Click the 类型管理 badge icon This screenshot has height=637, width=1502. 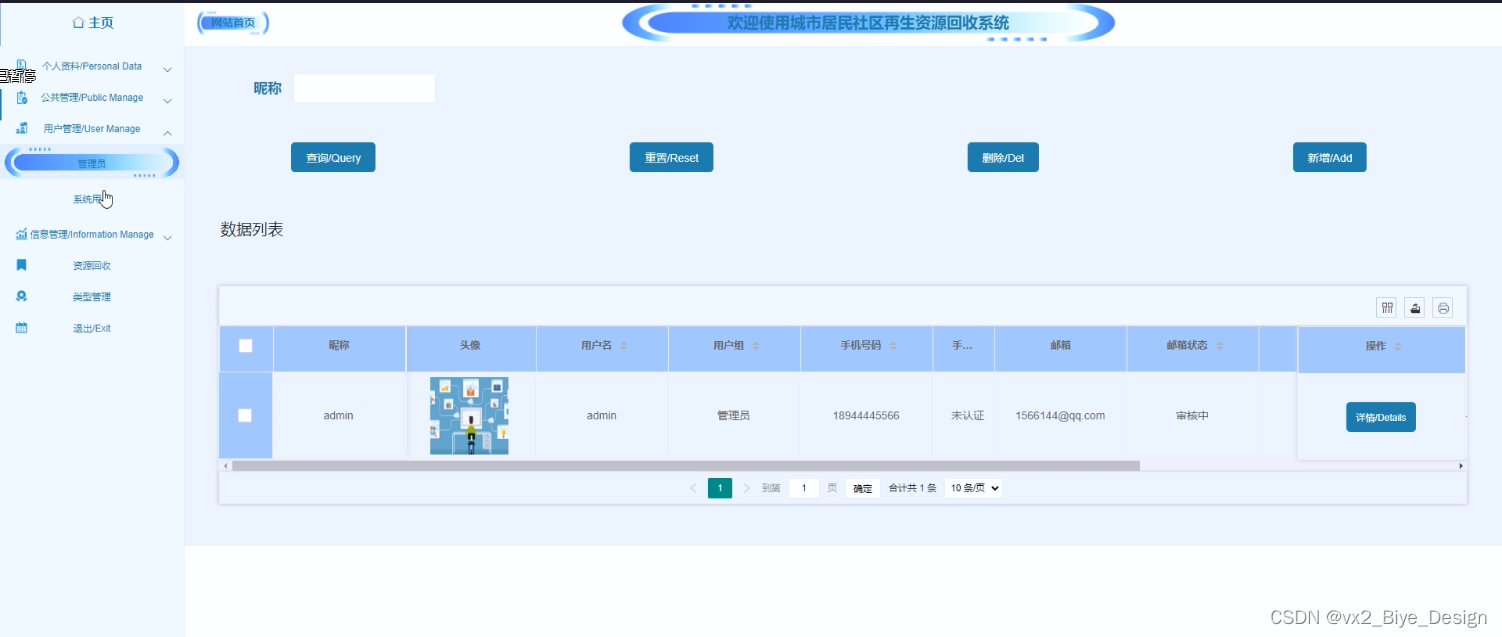22,297
